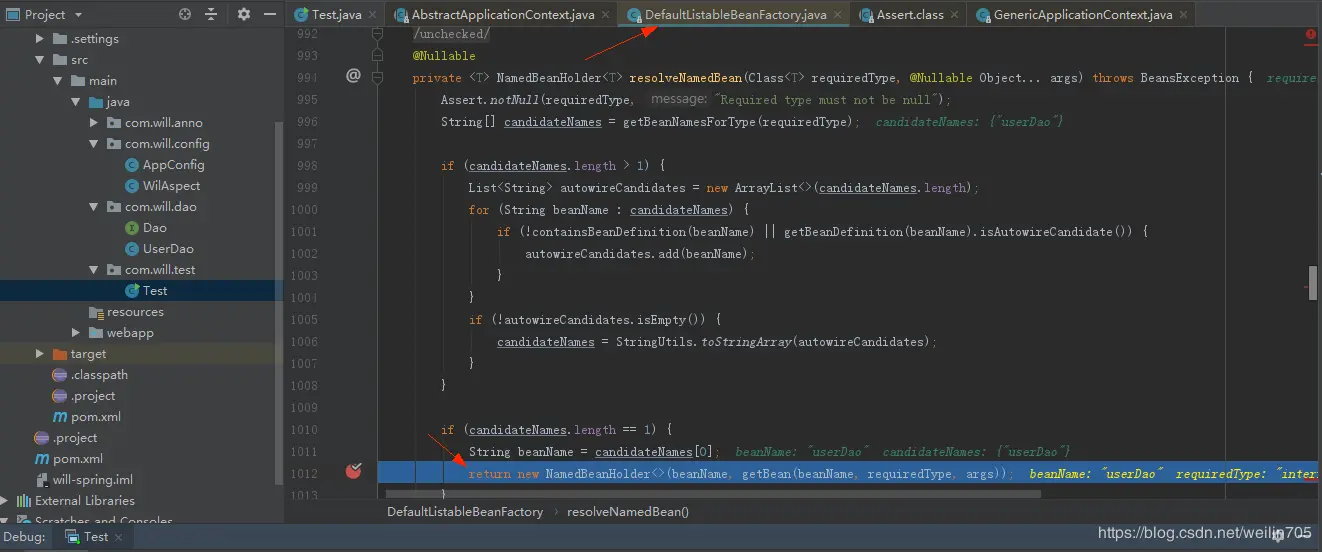
Task: Select the DefaultListableBeanFactory.java tab
Action: 735,15
